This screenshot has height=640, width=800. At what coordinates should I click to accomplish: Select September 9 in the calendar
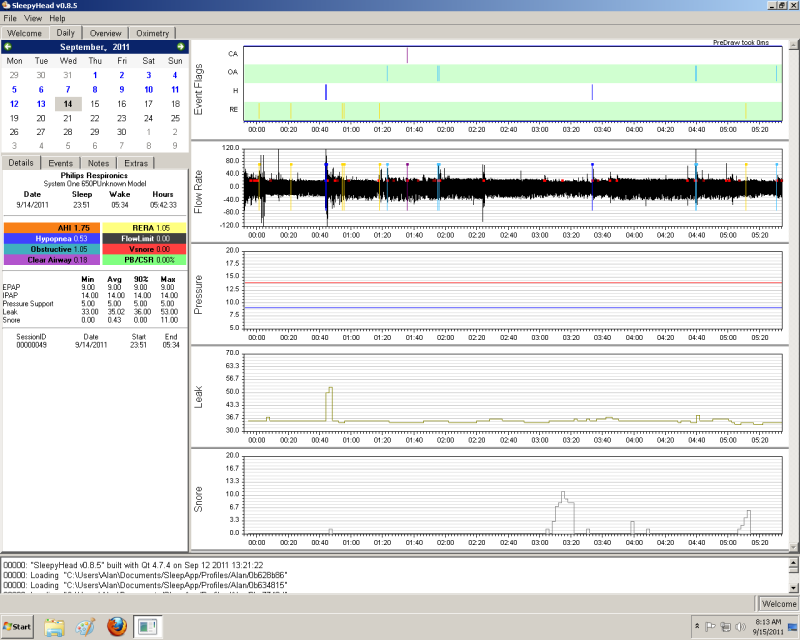[x=121, y=89]
